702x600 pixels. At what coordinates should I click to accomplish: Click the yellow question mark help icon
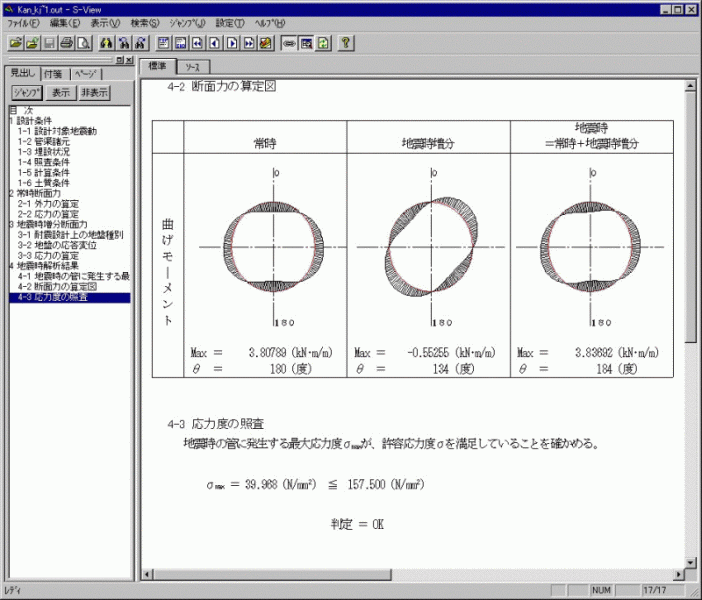(x=345, y=43)
